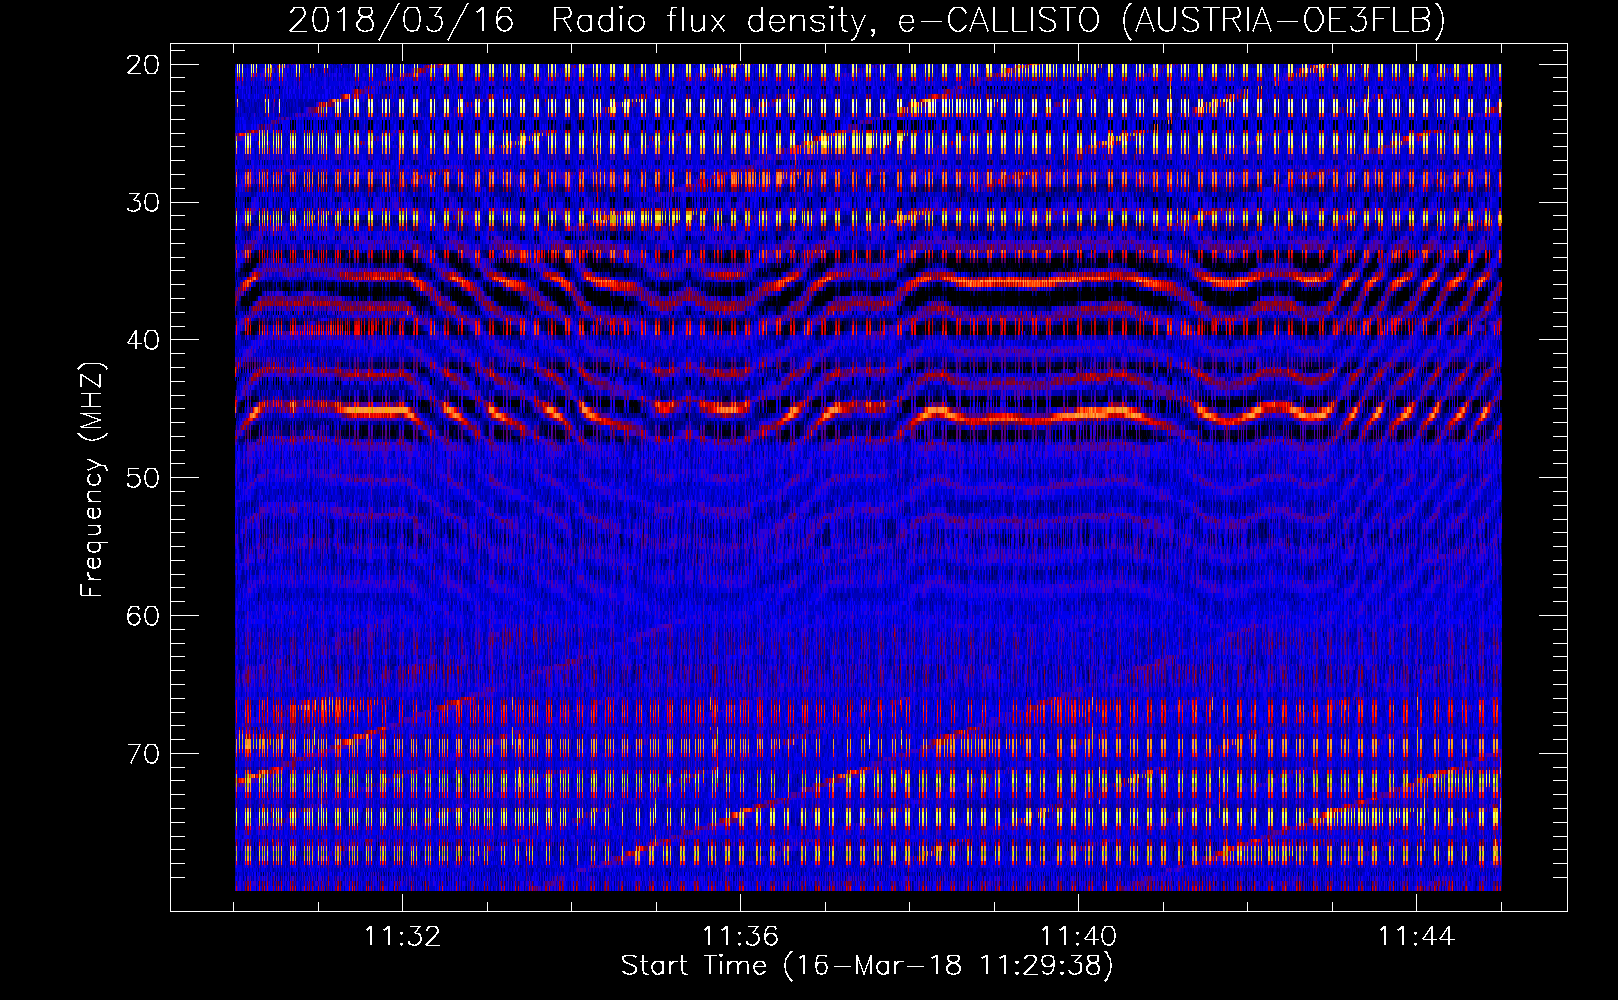Click the 'Frequency (MHZ)' axis label

[92, 480]
